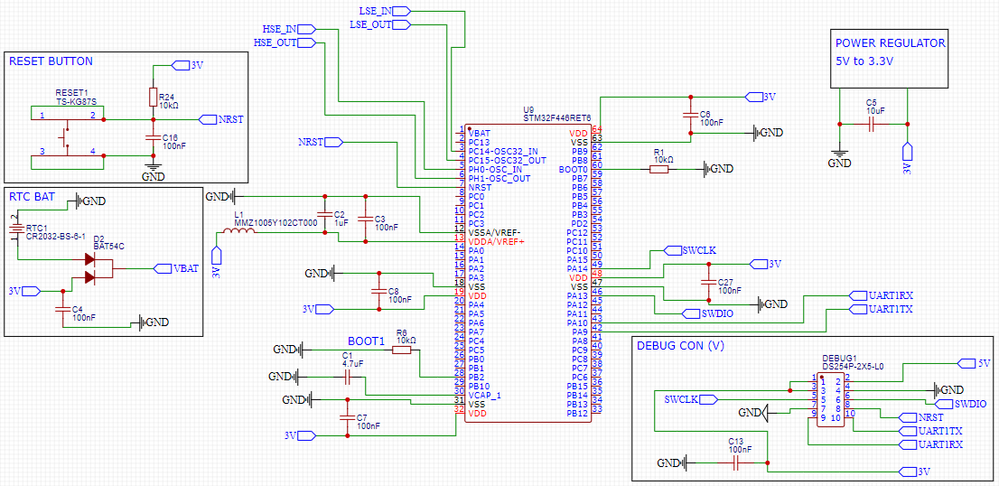Image resolution: width=999 pixels, height=486 pixels.
Task: Click the "PH0-OSC_IN" pin label
Action: [495, 169]
